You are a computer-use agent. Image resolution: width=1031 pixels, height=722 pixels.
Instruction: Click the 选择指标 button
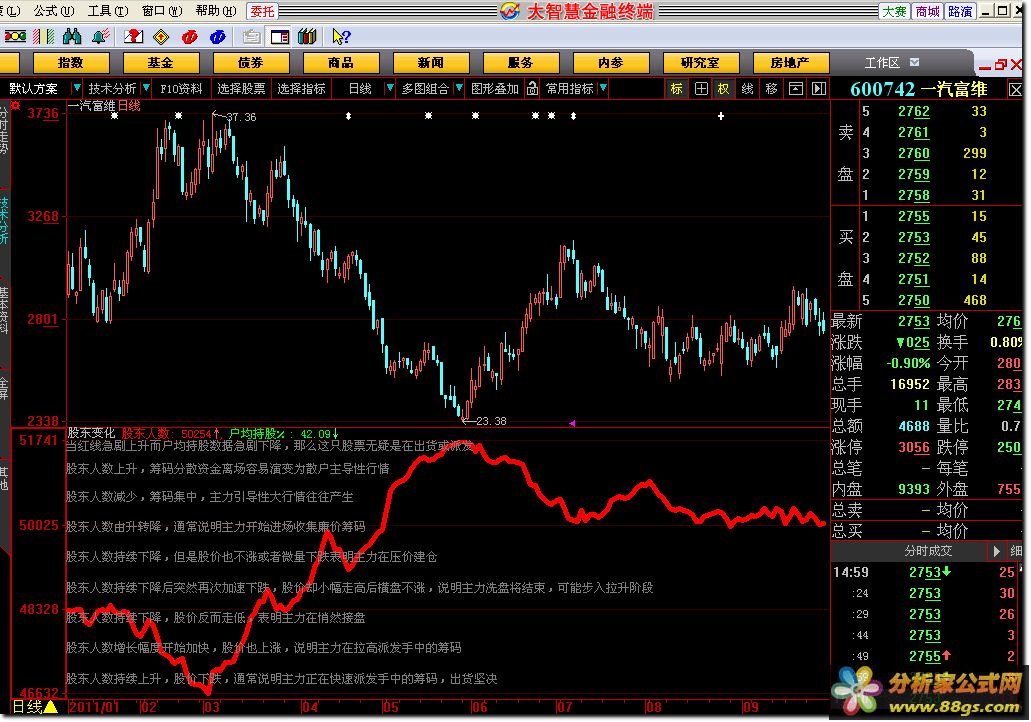(x=301, y=88)
